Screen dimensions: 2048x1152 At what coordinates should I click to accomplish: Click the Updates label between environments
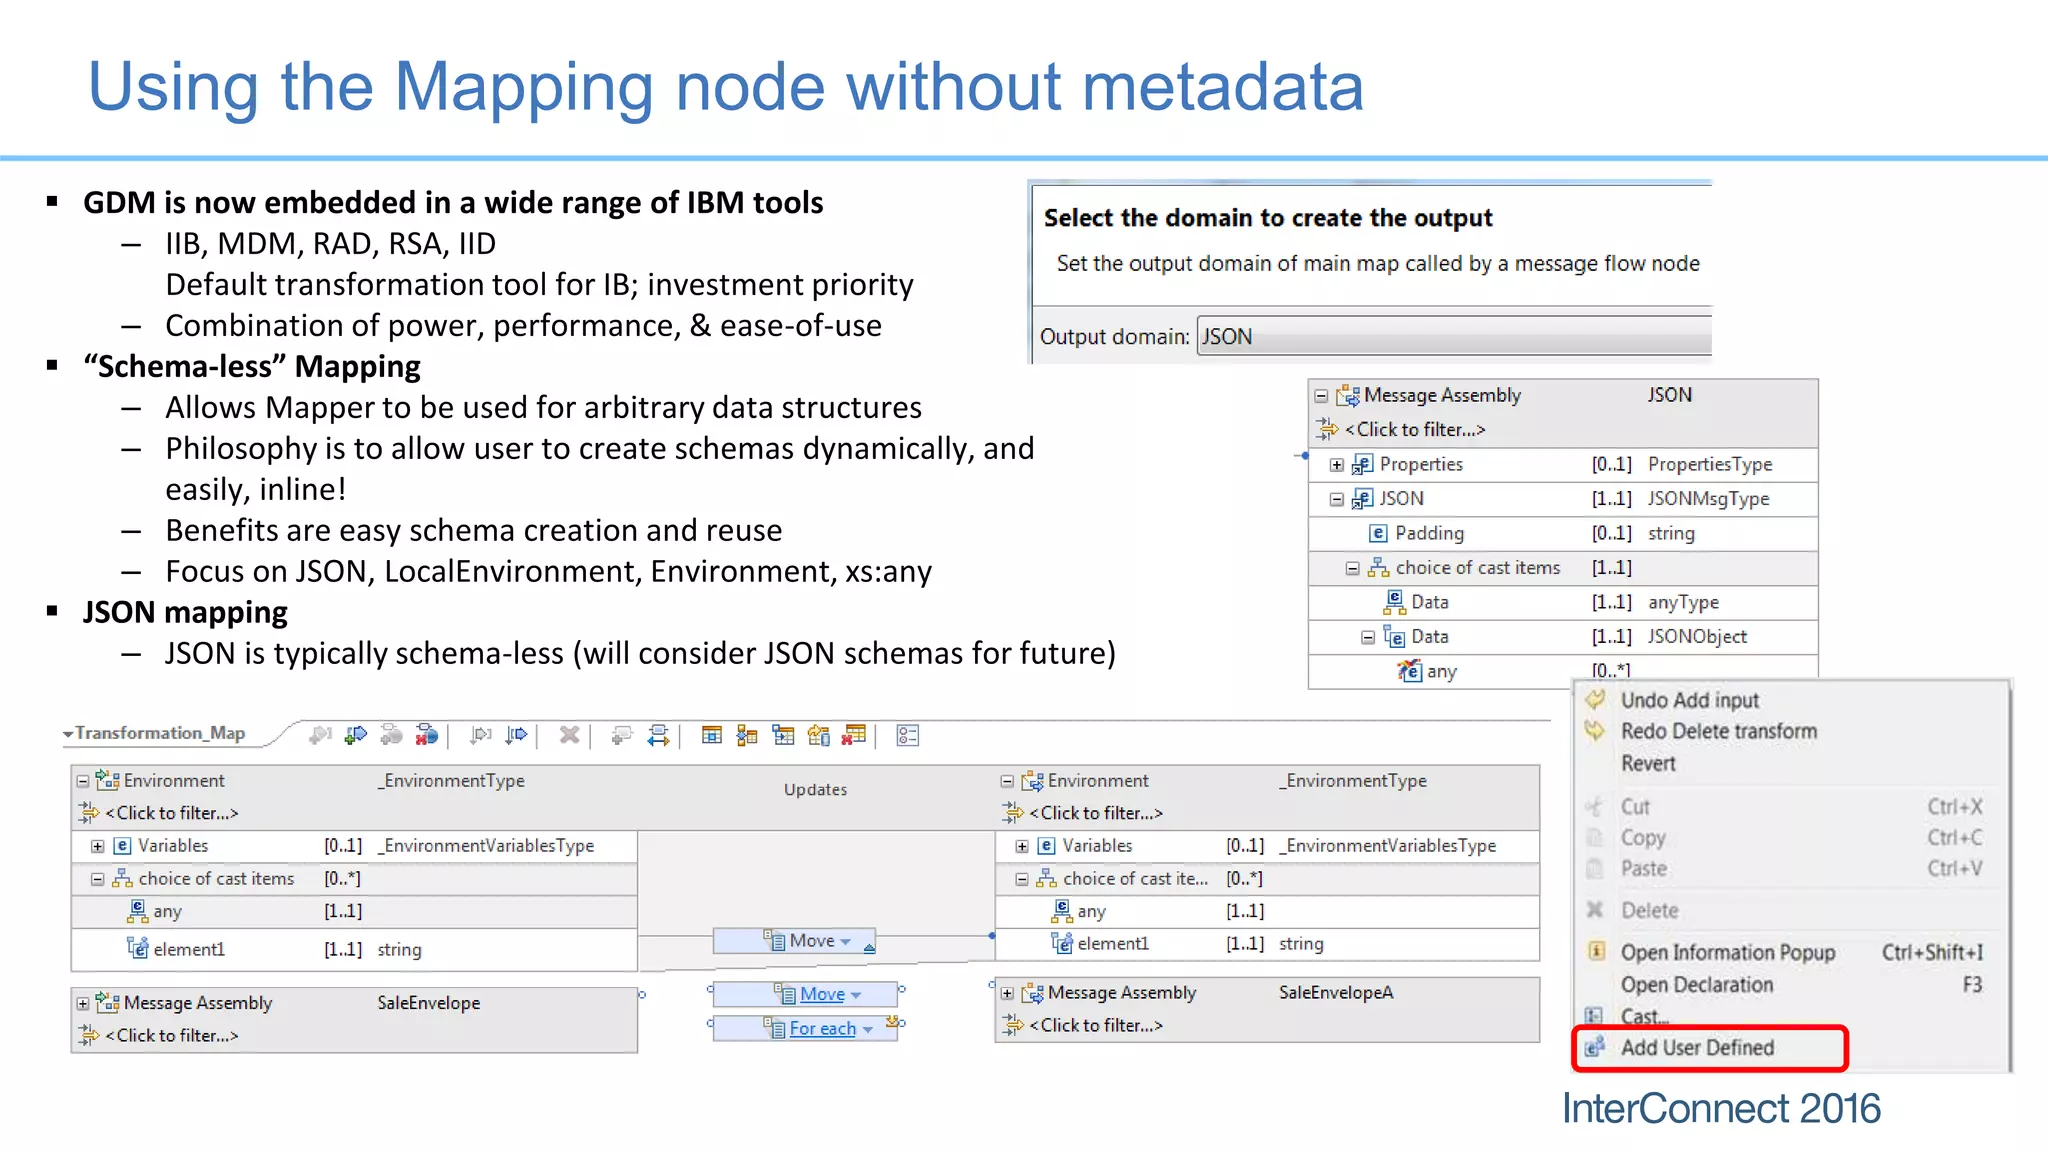click(x=815, y=789)
